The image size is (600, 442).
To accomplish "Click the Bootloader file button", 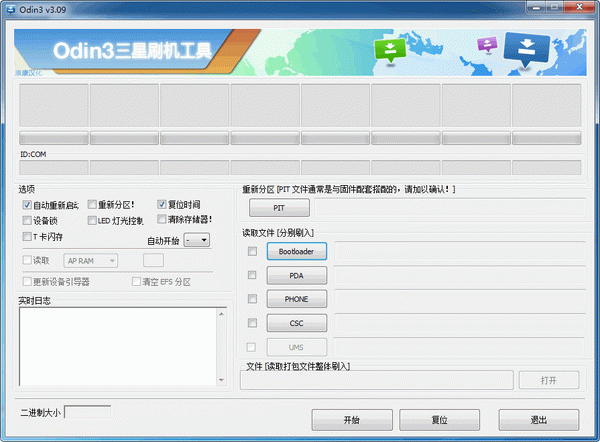I will click(297, 251).
